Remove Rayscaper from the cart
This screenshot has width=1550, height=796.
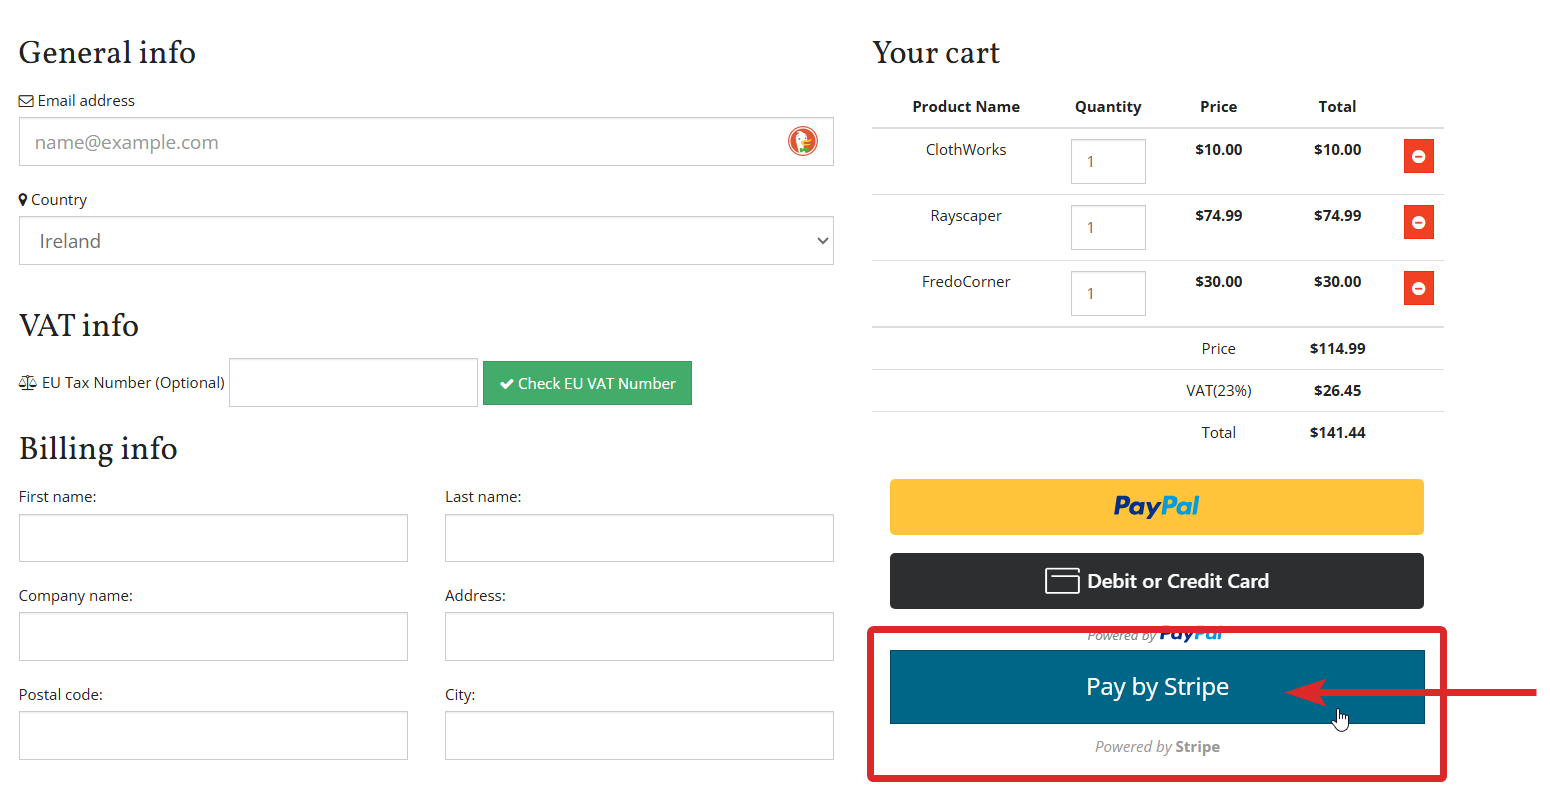tap(1418, 222)
